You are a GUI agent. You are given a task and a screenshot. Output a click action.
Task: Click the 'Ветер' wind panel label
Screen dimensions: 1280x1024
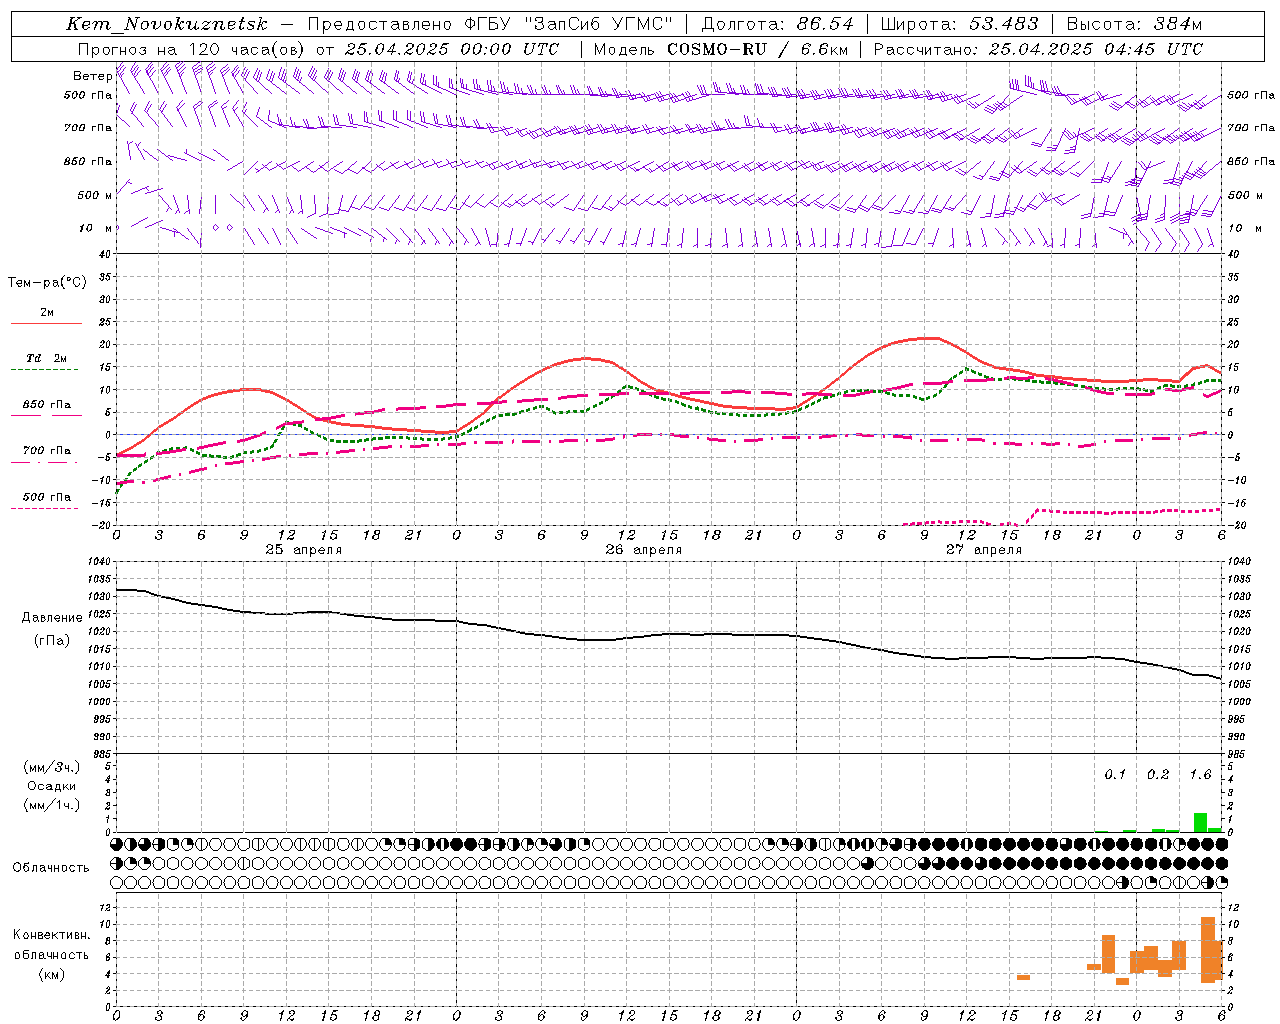point(92,76)
